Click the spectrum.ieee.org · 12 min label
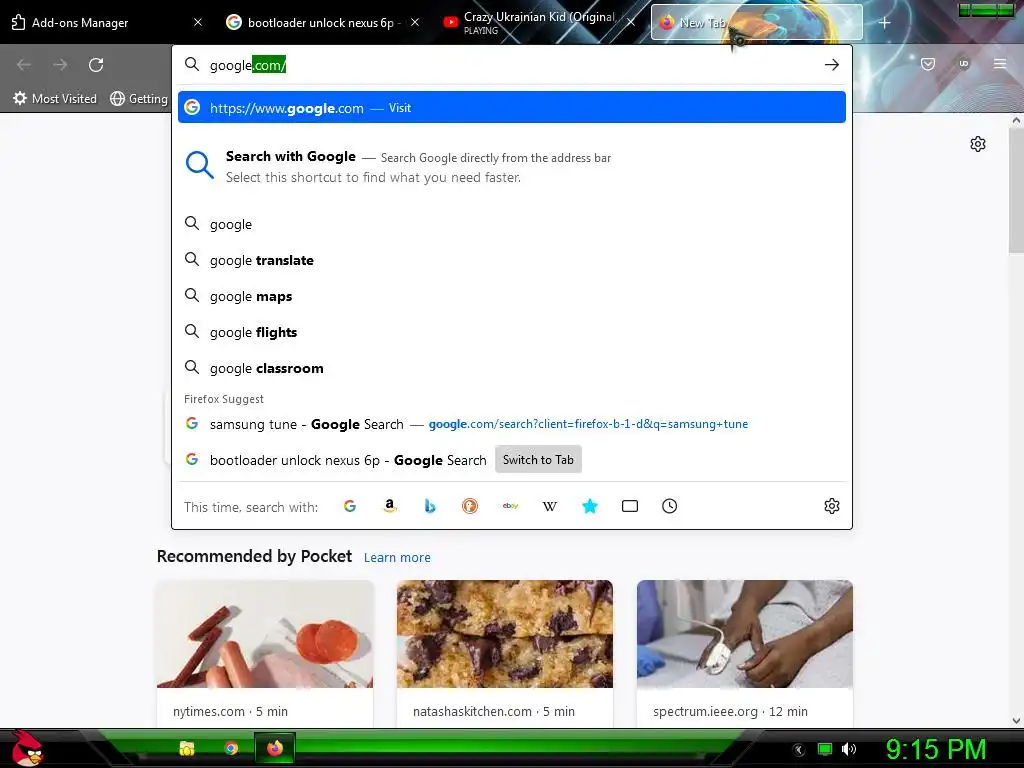The height and width of the screenshot is (768, 1024). pos(730,711)
